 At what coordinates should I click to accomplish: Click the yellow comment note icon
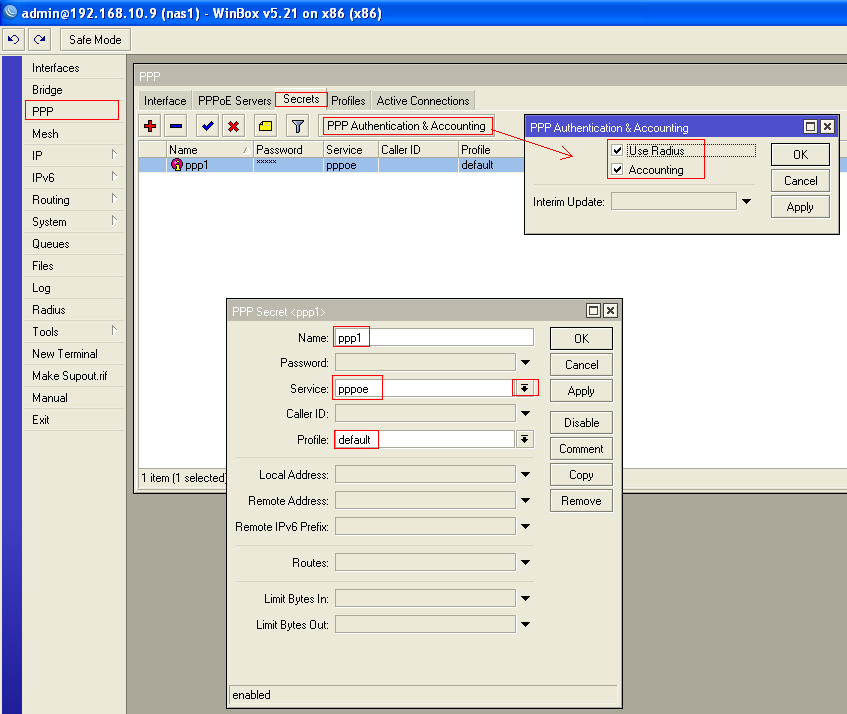(x=265, y=126)
